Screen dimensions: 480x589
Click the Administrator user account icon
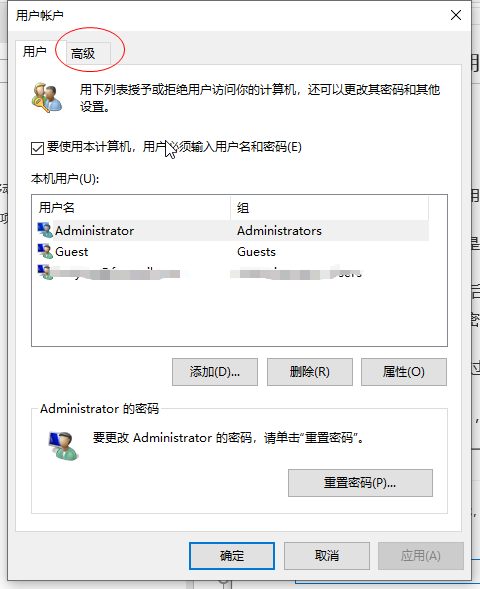click(x=45, y=230)
